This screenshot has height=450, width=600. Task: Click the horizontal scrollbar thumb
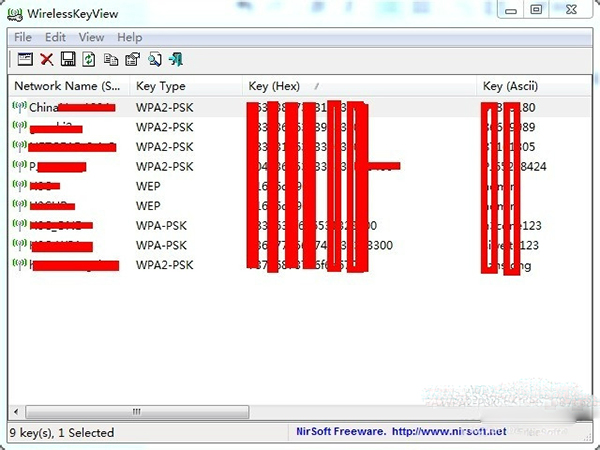click(137, 412)
